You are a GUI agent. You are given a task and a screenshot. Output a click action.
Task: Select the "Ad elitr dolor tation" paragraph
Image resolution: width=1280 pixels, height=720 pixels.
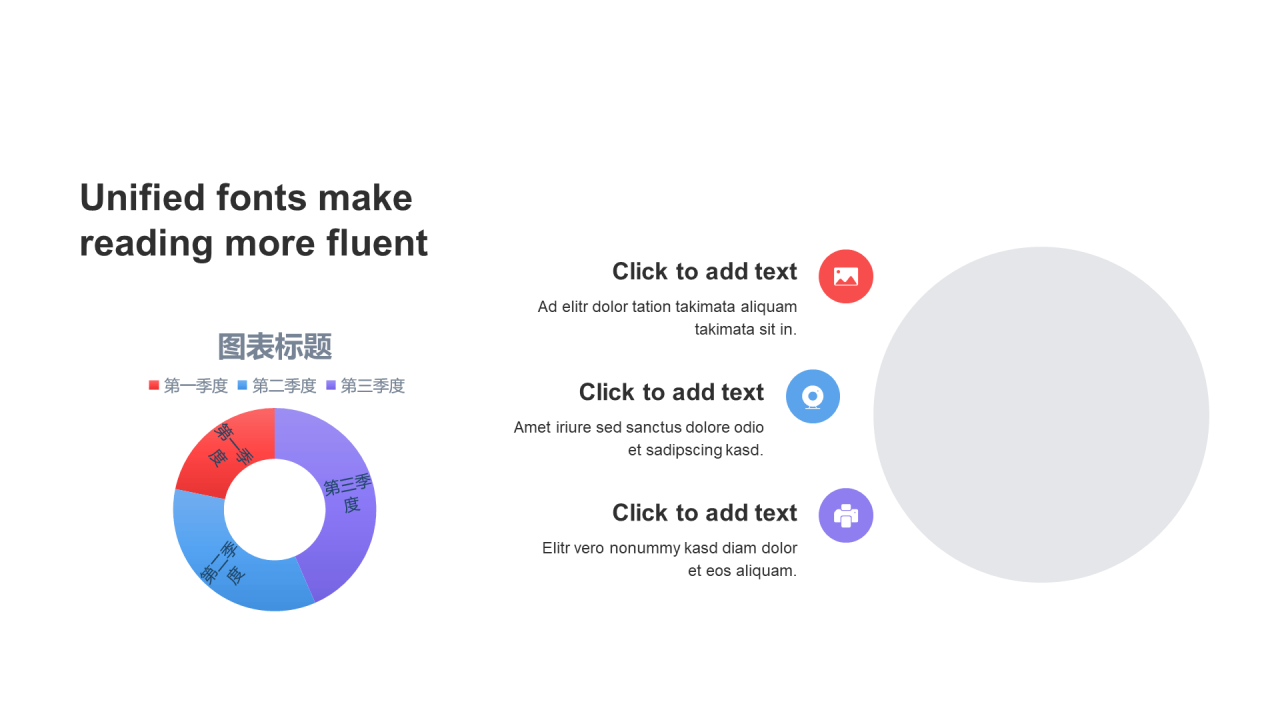tap(667, 318)
